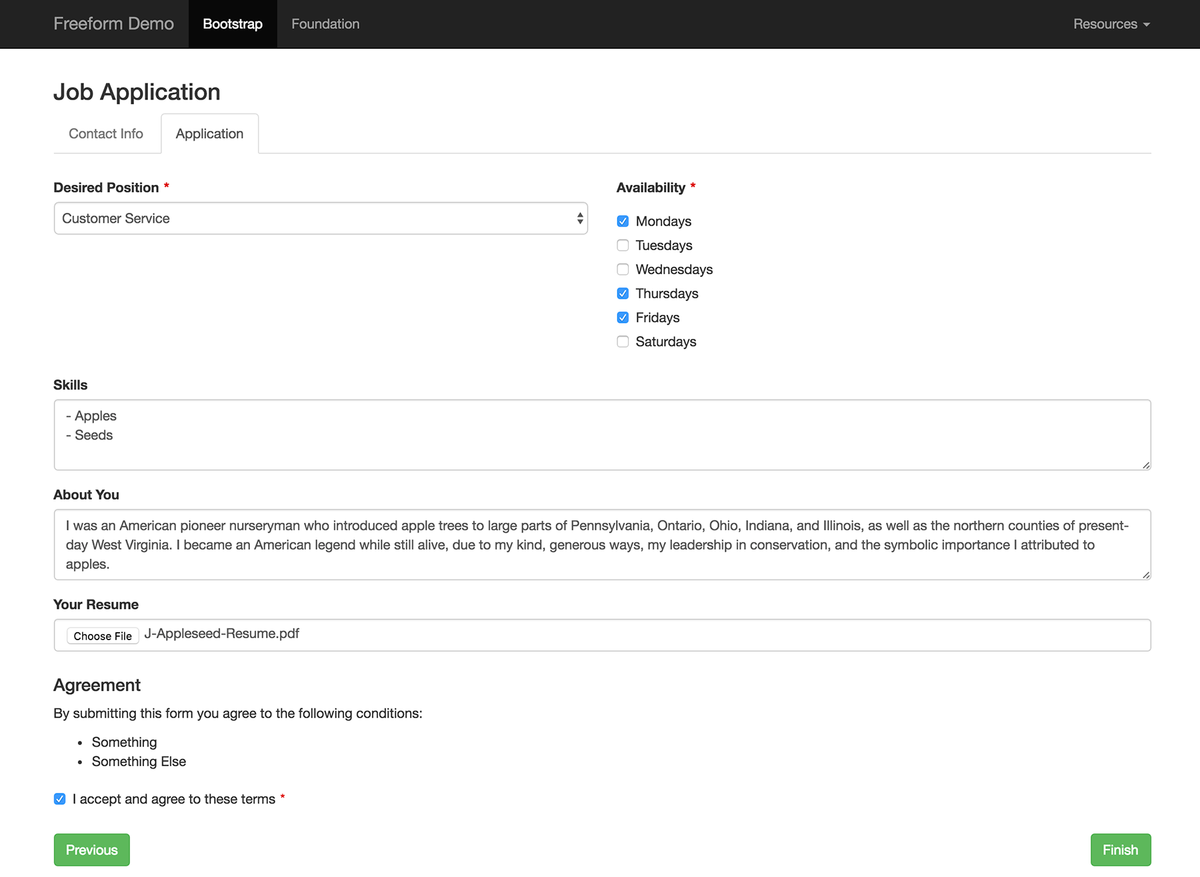Focus the About You text area

click(602, 545)
